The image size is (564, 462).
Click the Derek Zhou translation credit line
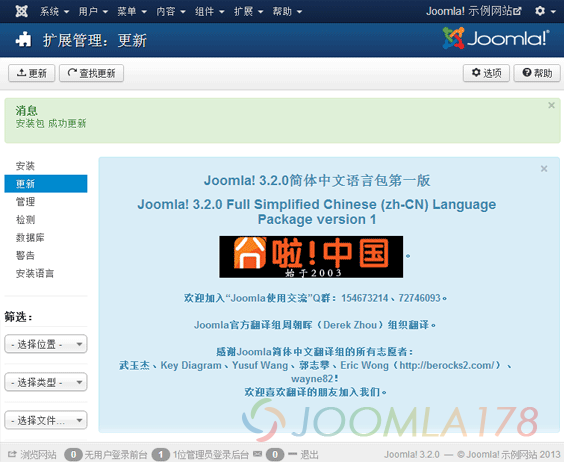315,325
